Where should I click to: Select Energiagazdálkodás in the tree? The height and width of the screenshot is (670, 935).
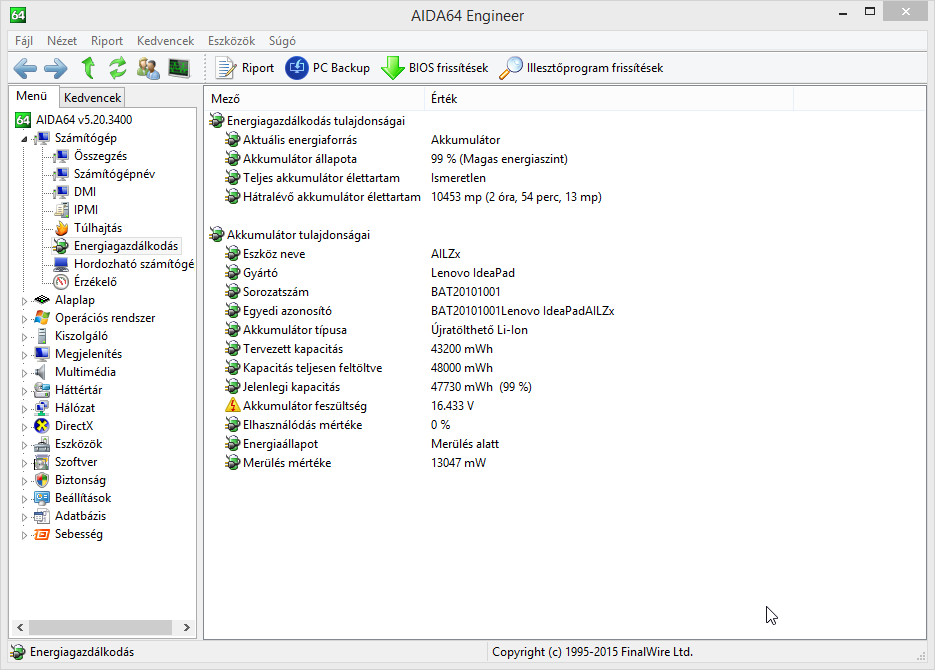coord(126,246)
